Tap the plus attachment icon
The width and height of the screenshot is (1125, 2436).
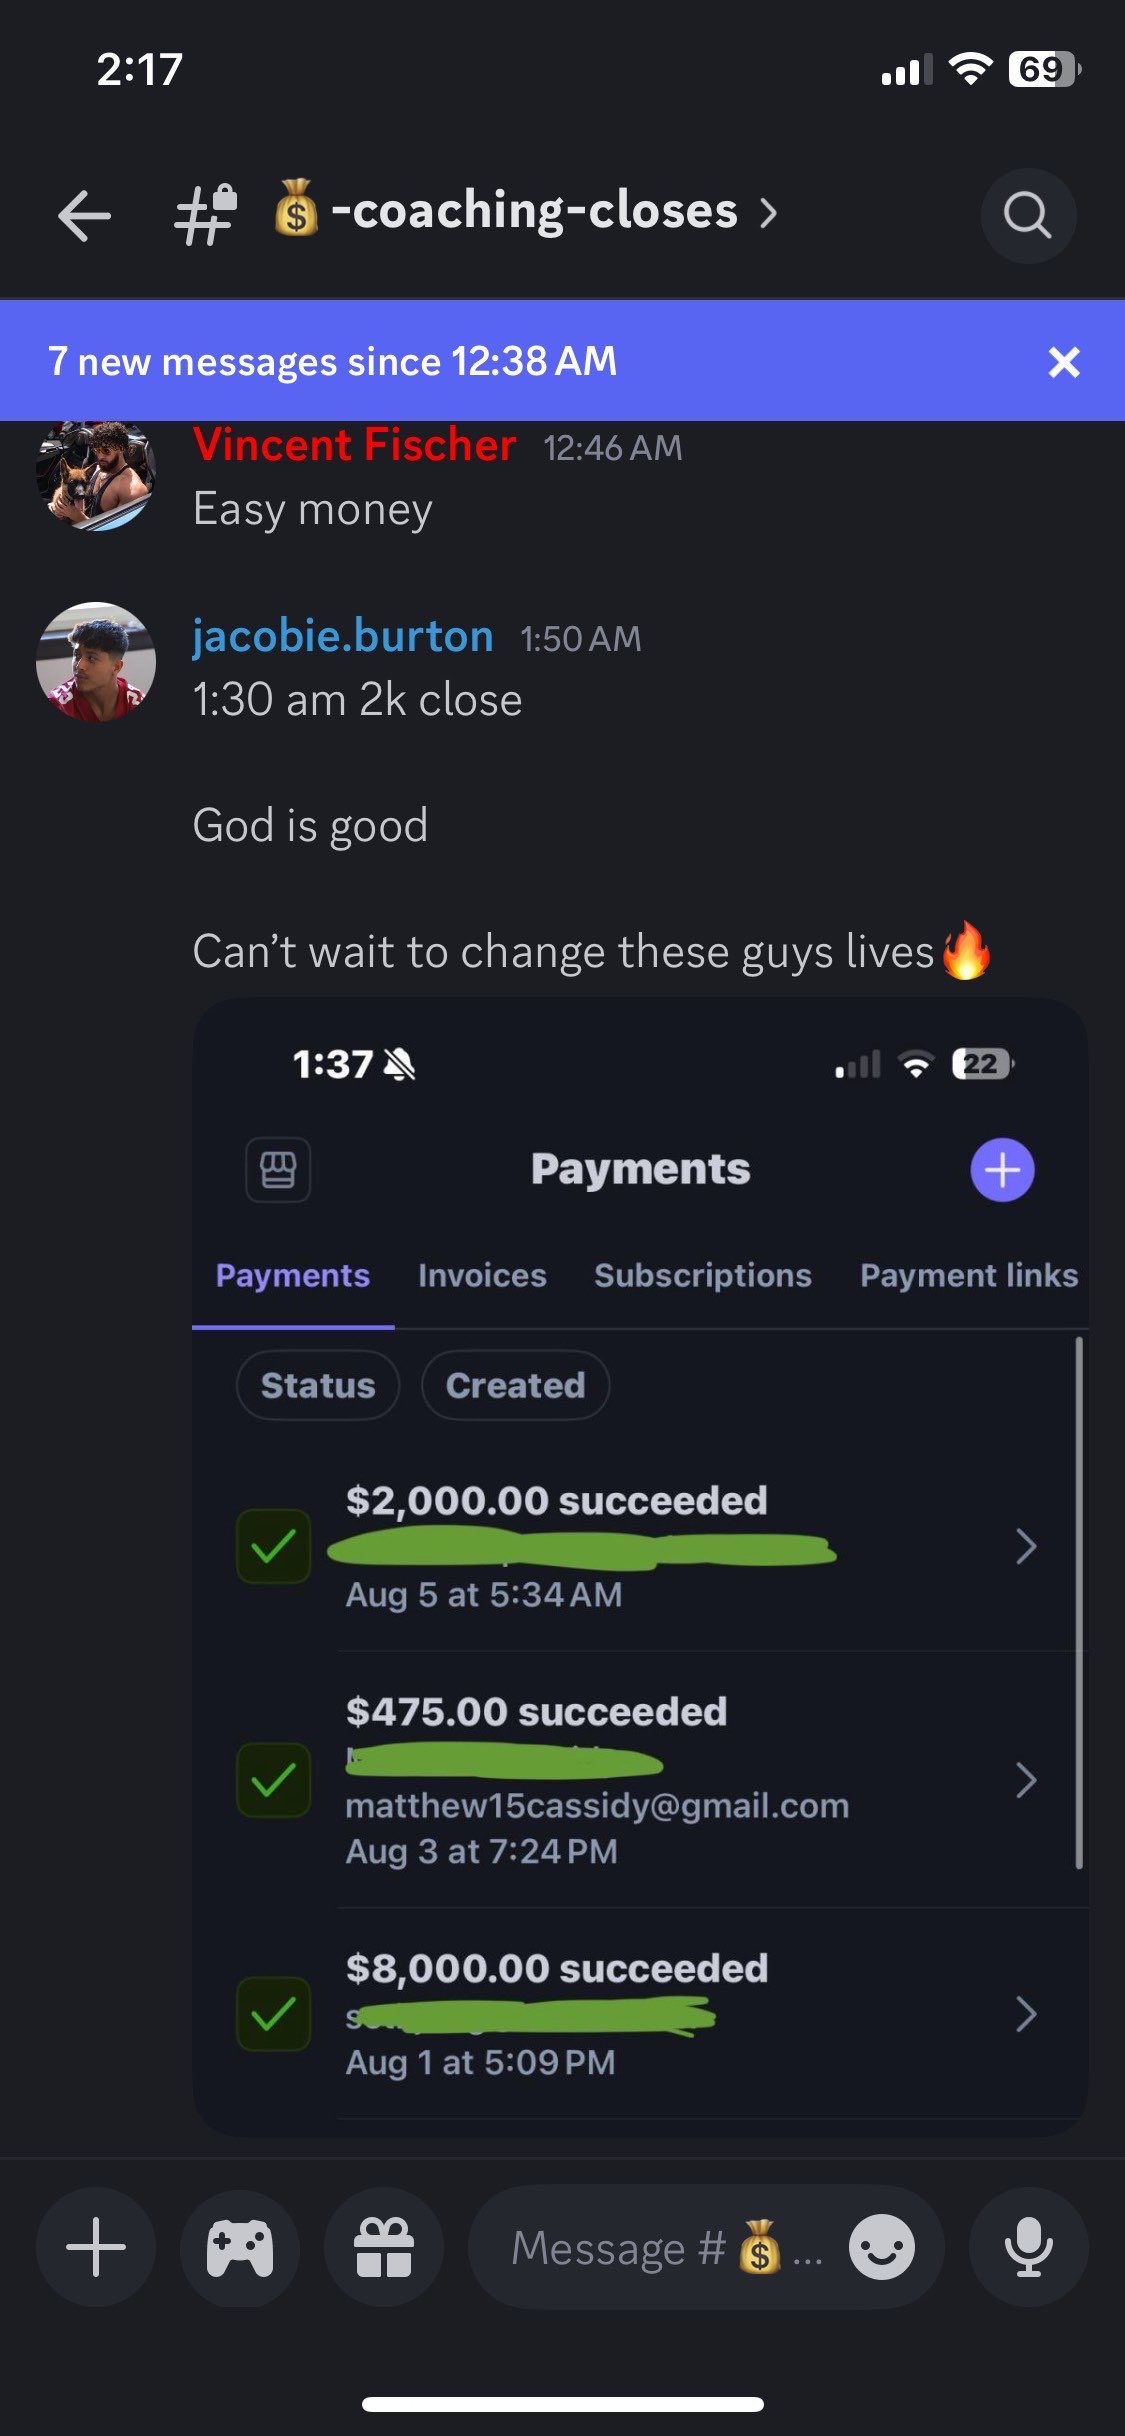[96, 2247]
